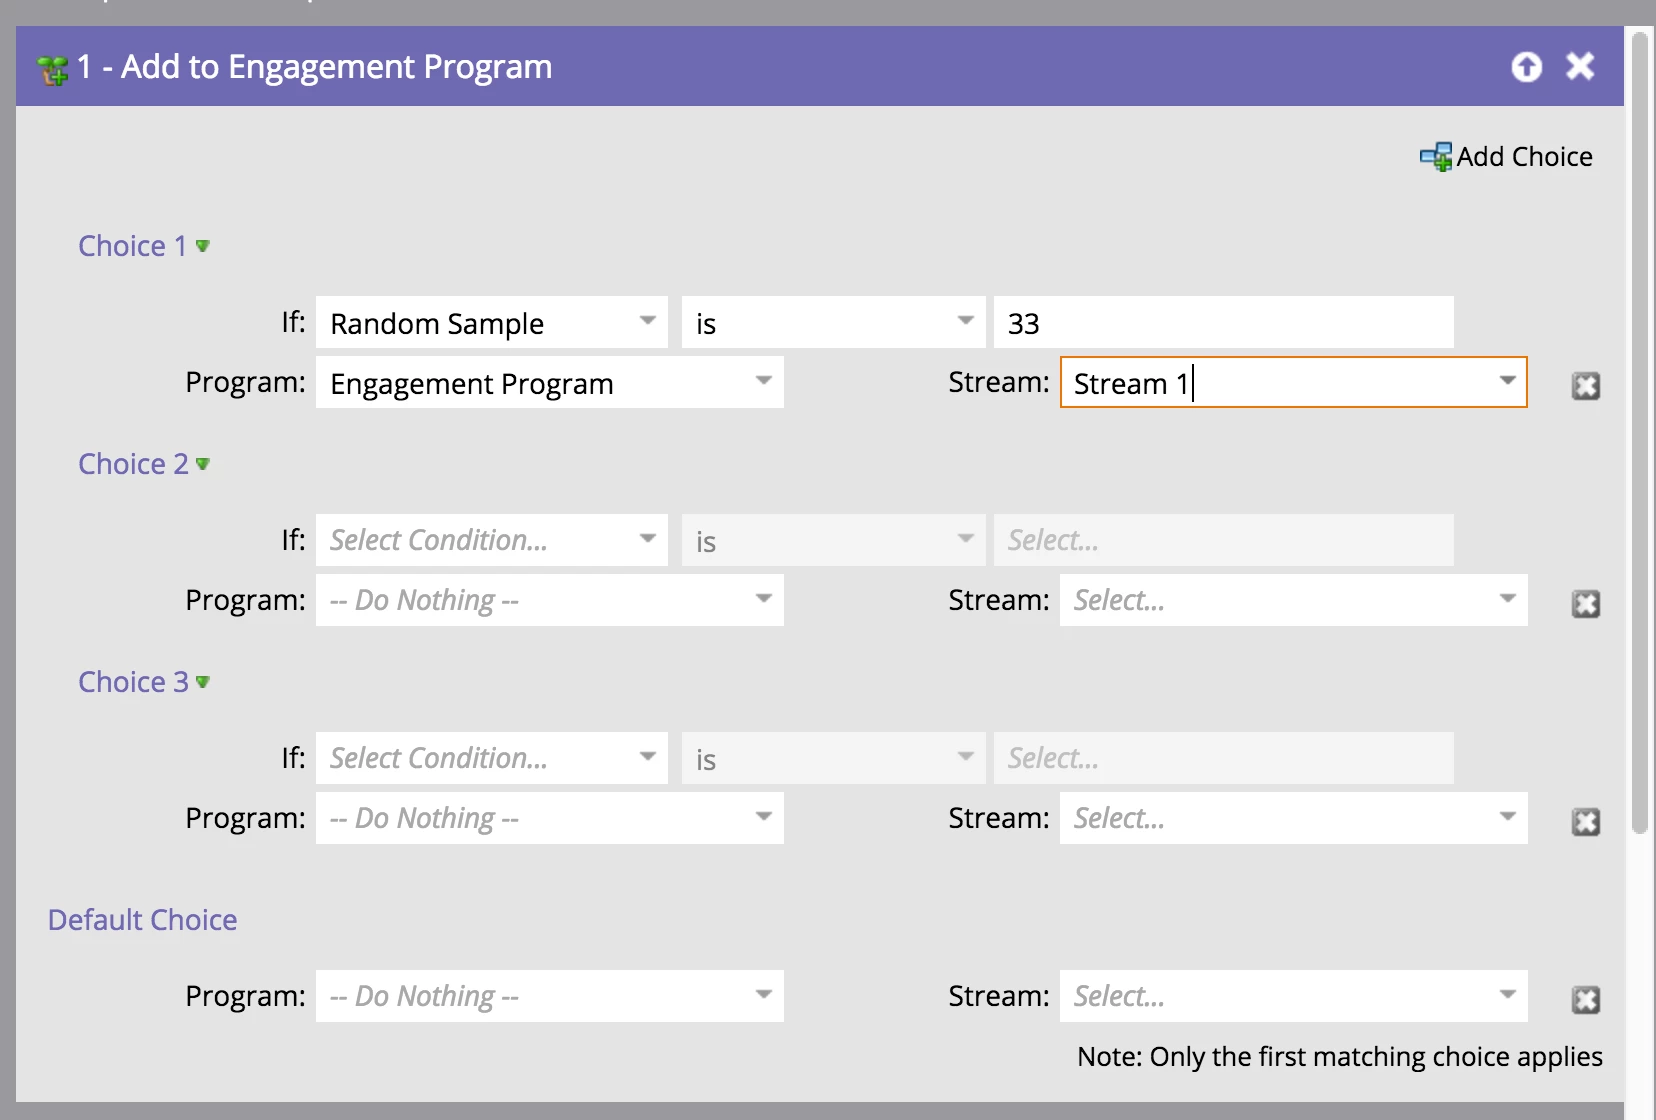Open the Choice 2 green arrow menu

(203, 464)
